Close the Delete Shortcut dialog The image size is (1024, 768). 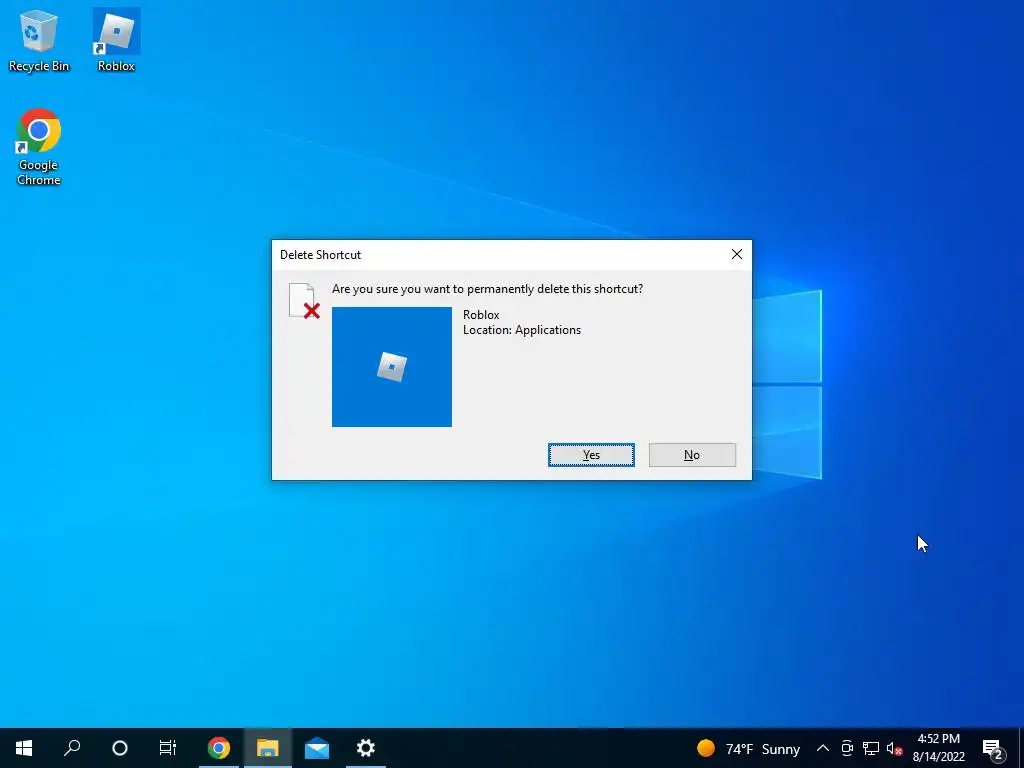tap(737, 255)
